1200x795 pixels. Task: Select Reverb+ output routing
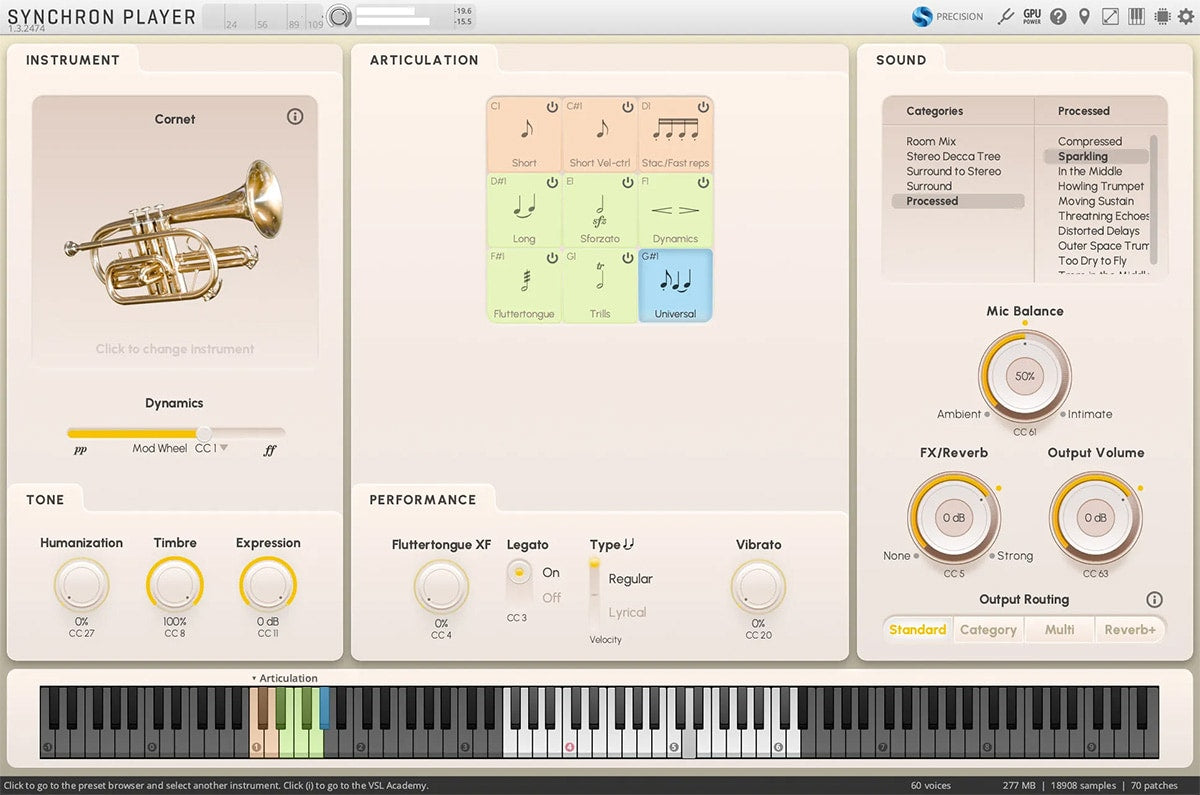[x=1130, y=630]
